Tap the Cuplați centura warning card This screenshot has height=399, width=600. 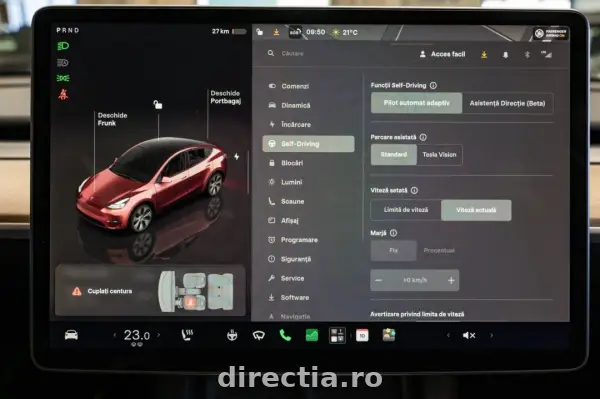[x=150, y=291]
